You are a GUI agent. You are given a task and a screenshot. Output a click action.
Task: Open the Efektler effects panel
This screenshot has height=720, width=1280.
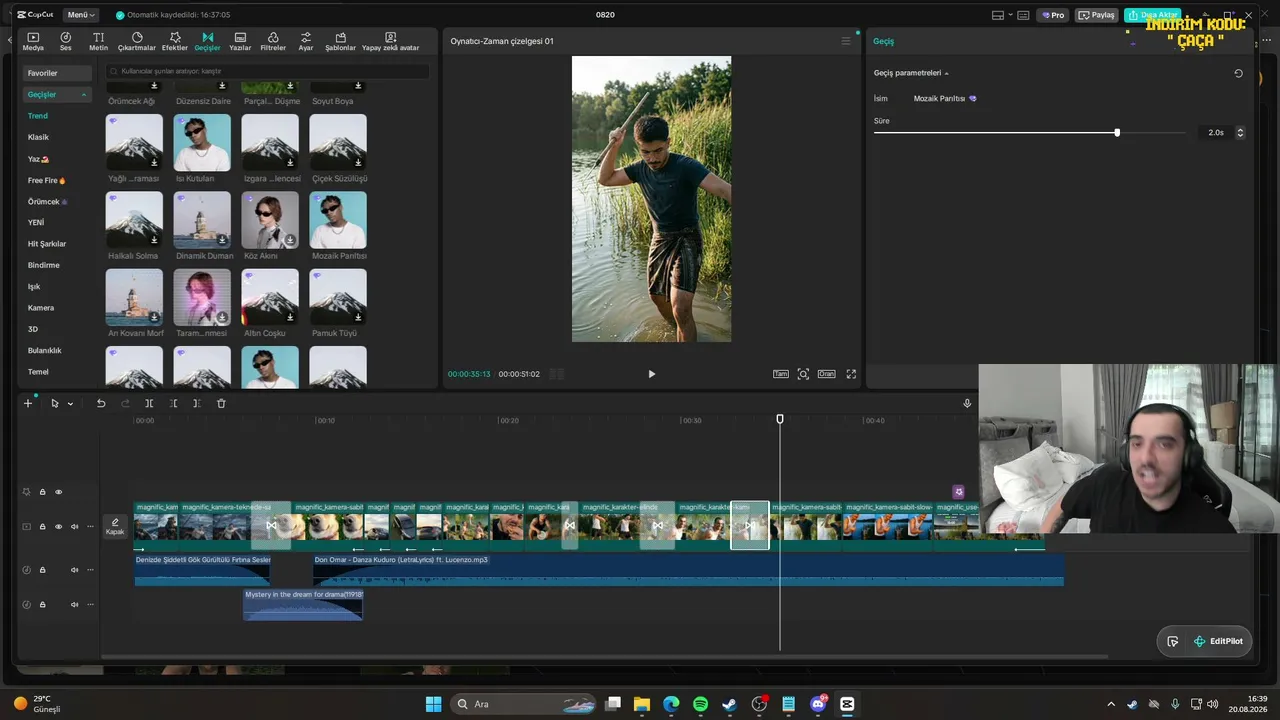[x=175, y=41]
